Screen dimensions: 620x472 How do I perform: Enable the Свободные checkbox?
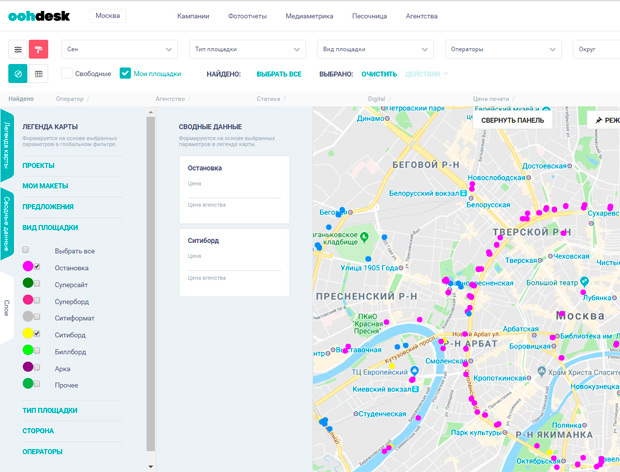(x=67, y=73)
